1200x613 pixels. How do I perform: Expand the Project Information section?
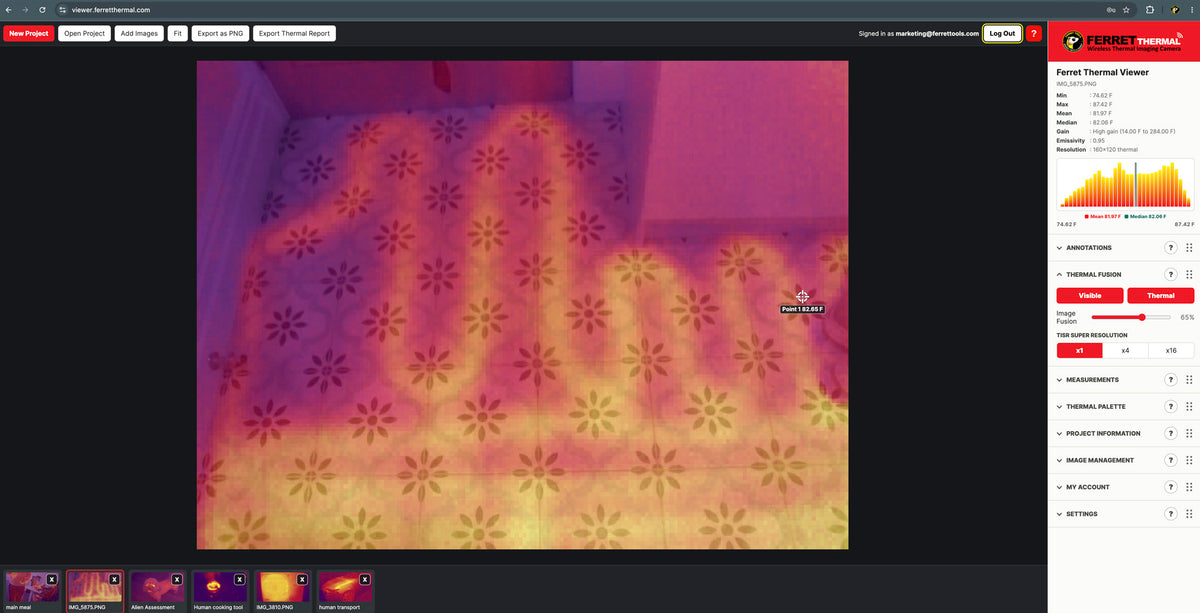point(1097,434)
